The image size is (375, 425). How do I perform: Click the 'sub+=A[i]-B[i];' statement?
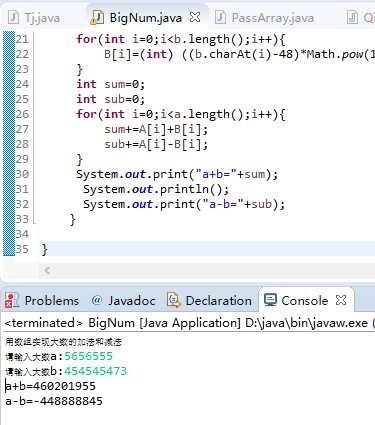pos(156,144)
